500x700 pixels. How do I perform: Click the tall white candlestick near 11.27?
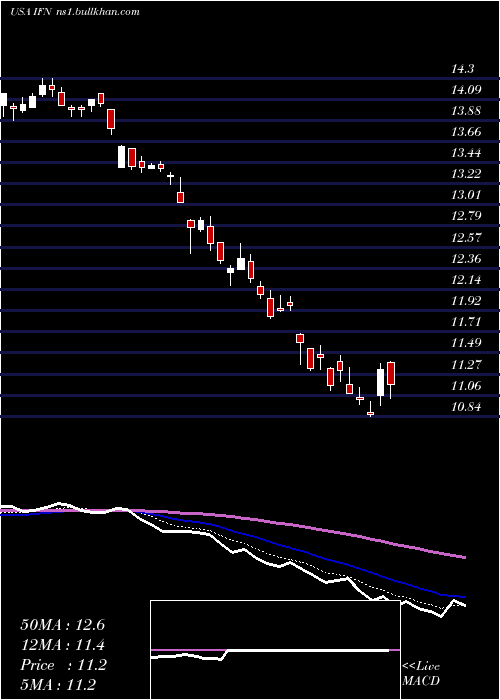(381, 382)
